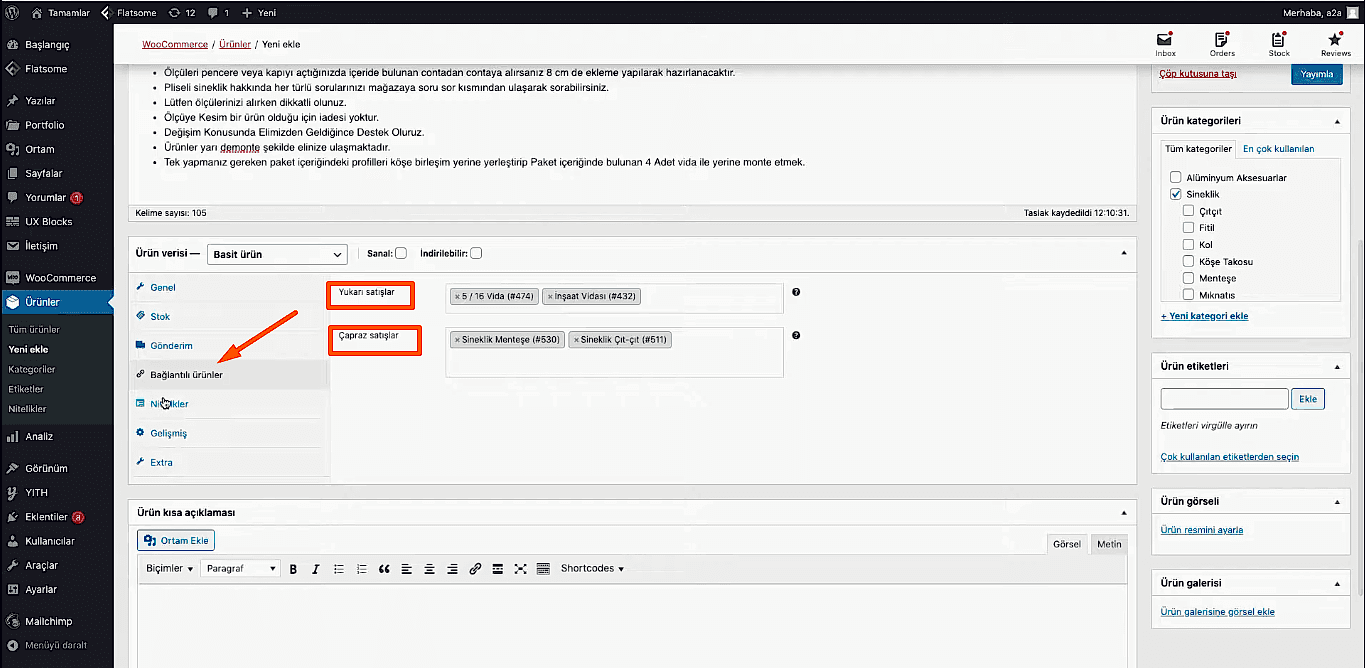
Task: Remove the Sineklik Menteşe (#530) tag
Action: coord(457,340)
